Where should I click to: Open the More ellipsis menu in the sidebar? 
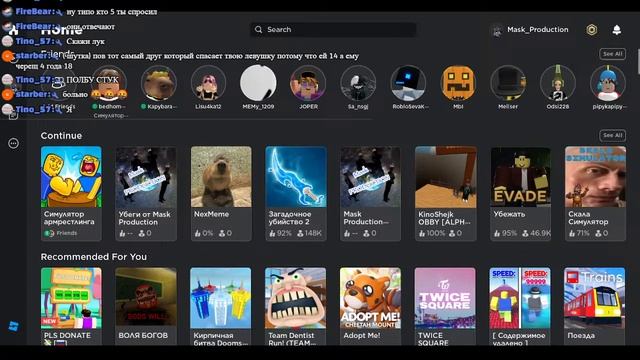(x=13, y=143)
